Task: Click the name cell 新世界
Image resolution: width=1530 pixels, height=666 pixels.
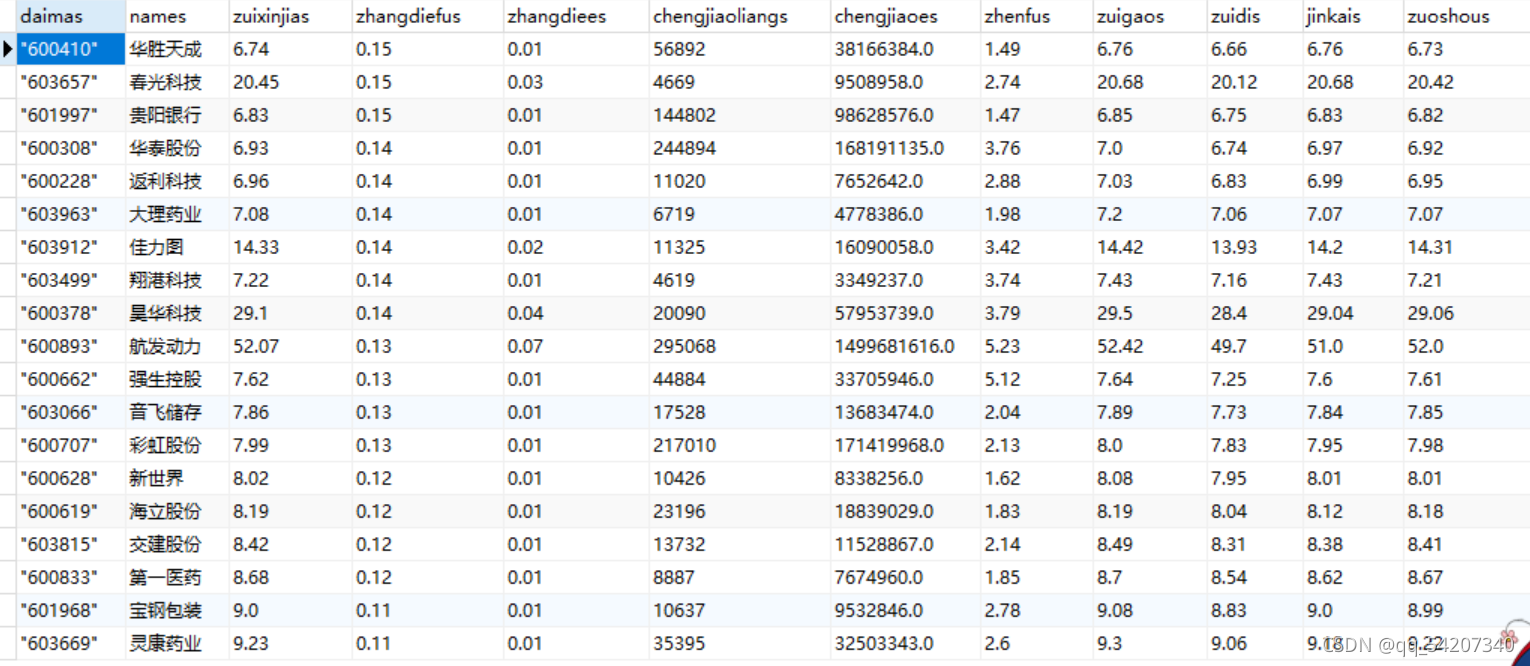Action: coord(177,478)
